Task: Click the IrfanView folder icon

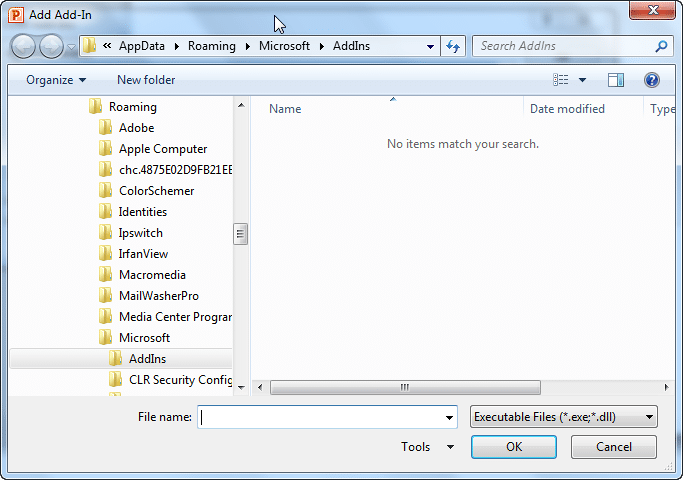Action: coord(105,254)
